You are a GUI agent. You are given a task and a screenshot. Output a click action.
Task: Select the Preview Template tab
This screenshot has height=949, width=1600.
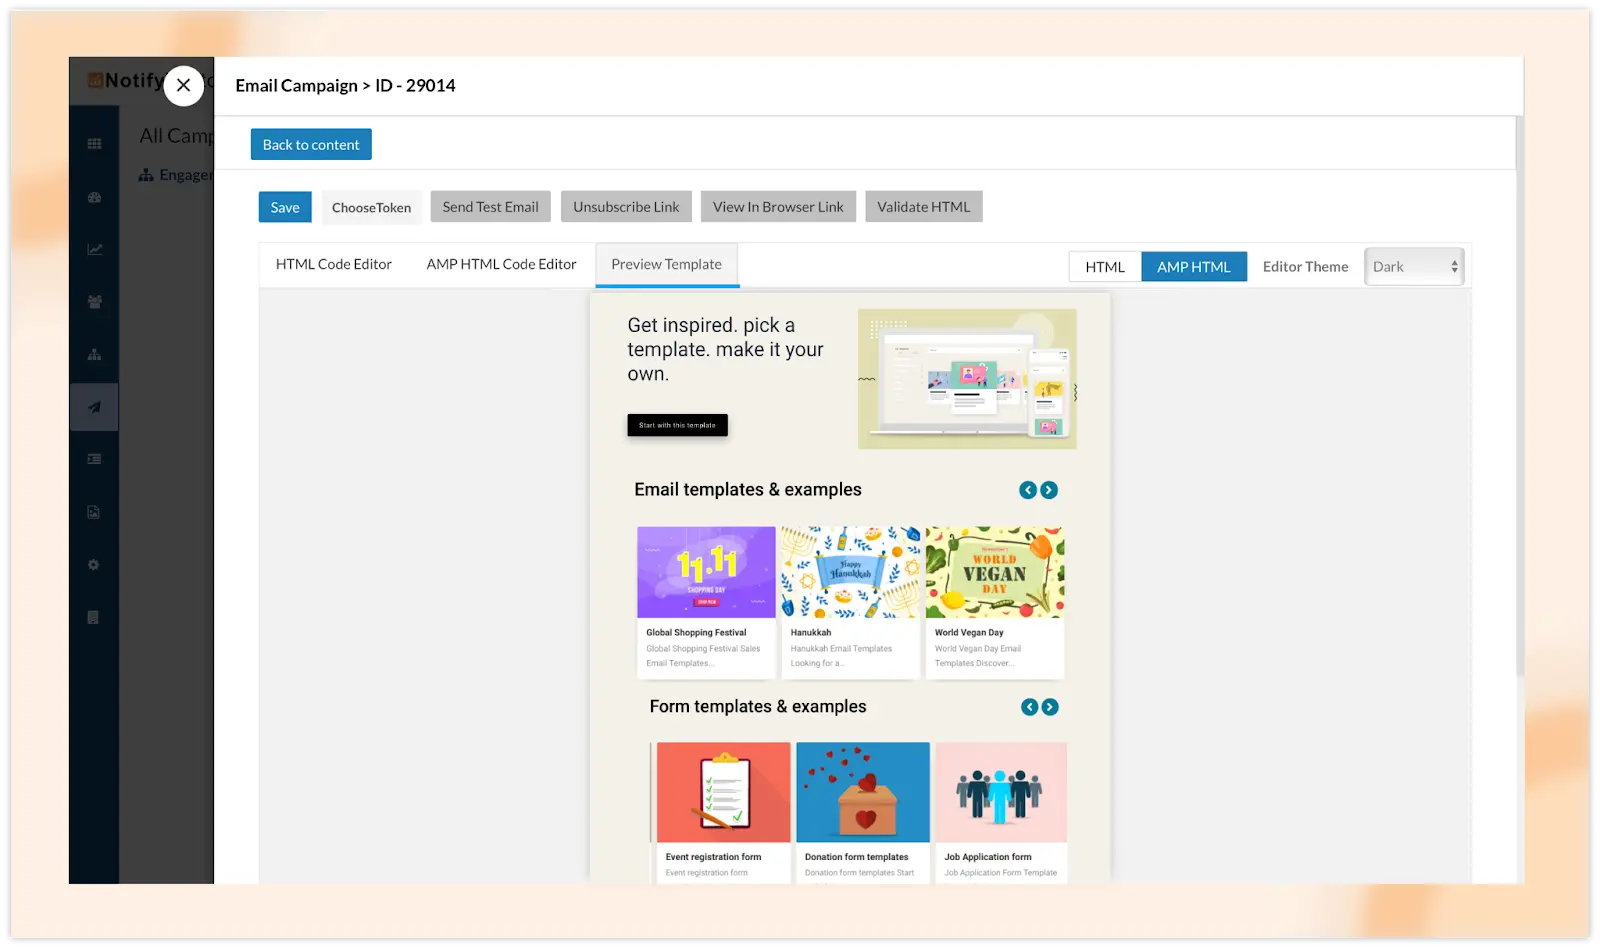666,265
